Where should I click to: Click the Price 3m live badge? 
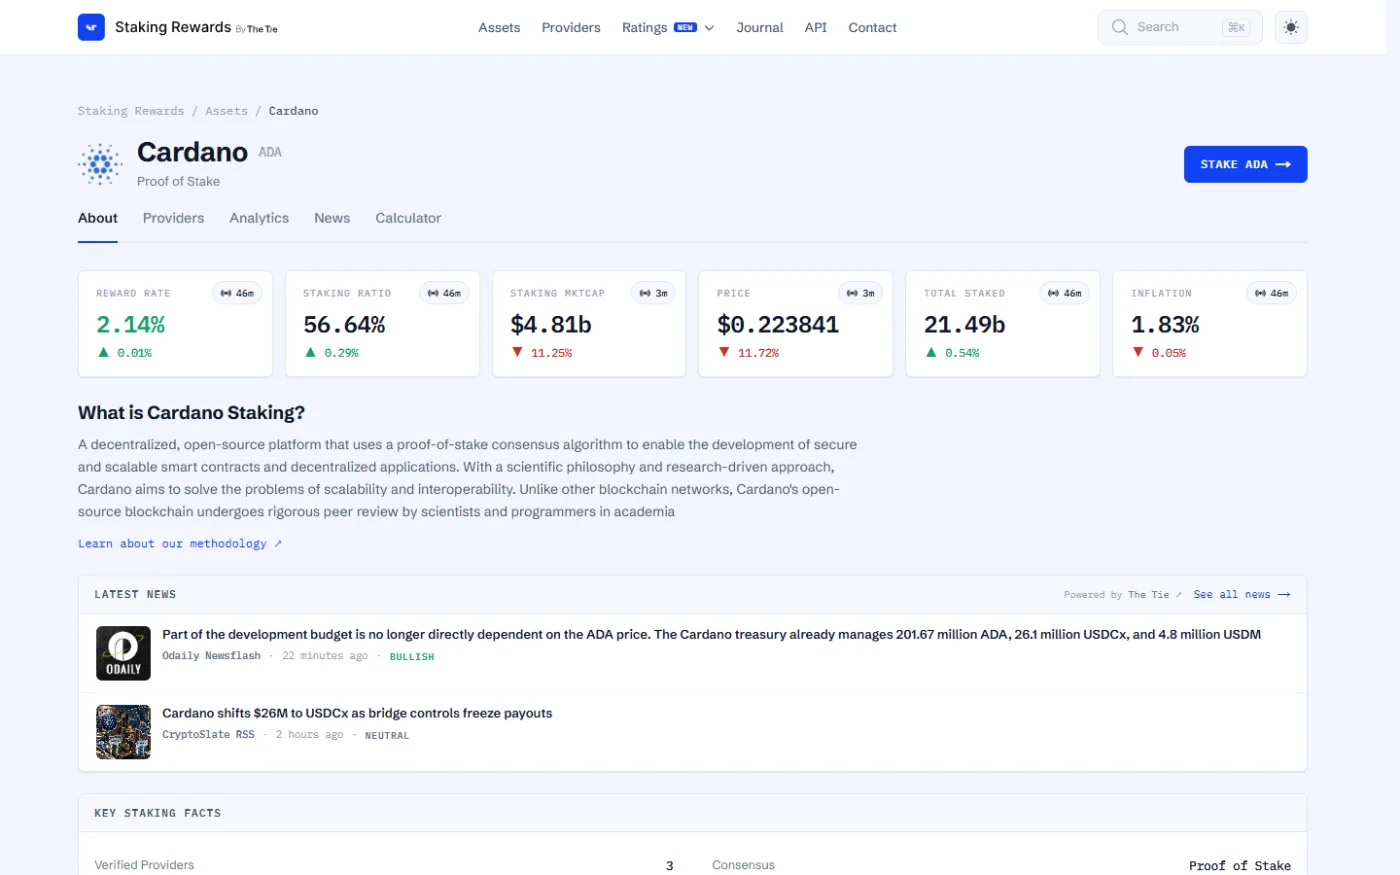pyautogui.click(x=861, y=293)
